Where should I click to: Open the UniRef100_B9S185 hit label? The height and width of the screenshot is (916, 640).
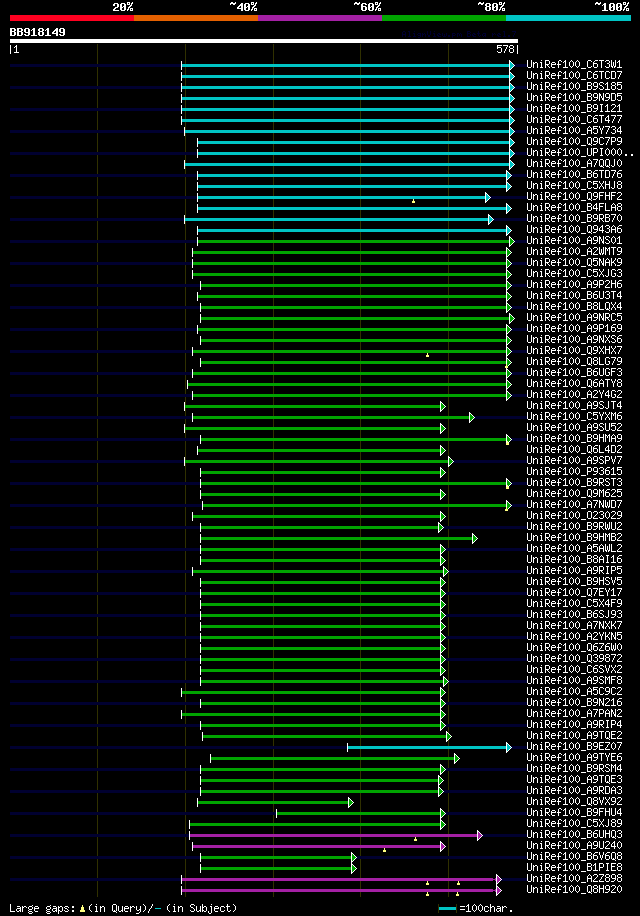coord(574,86)
